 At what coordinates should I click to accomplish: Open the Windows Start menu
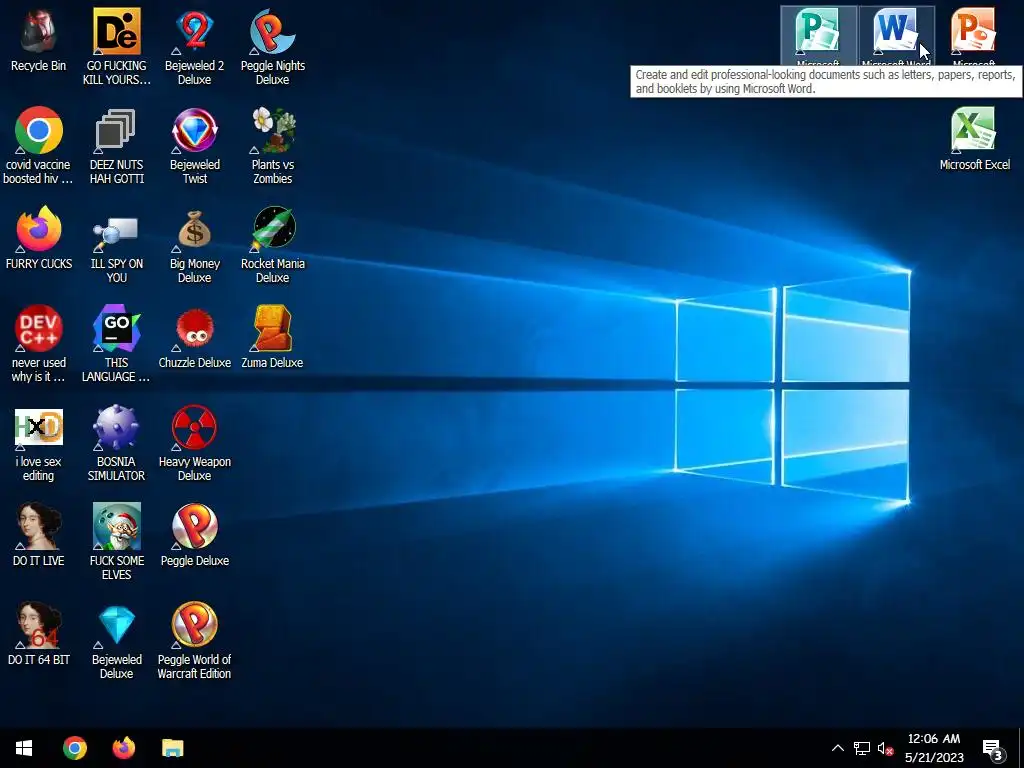coord(24,748)
